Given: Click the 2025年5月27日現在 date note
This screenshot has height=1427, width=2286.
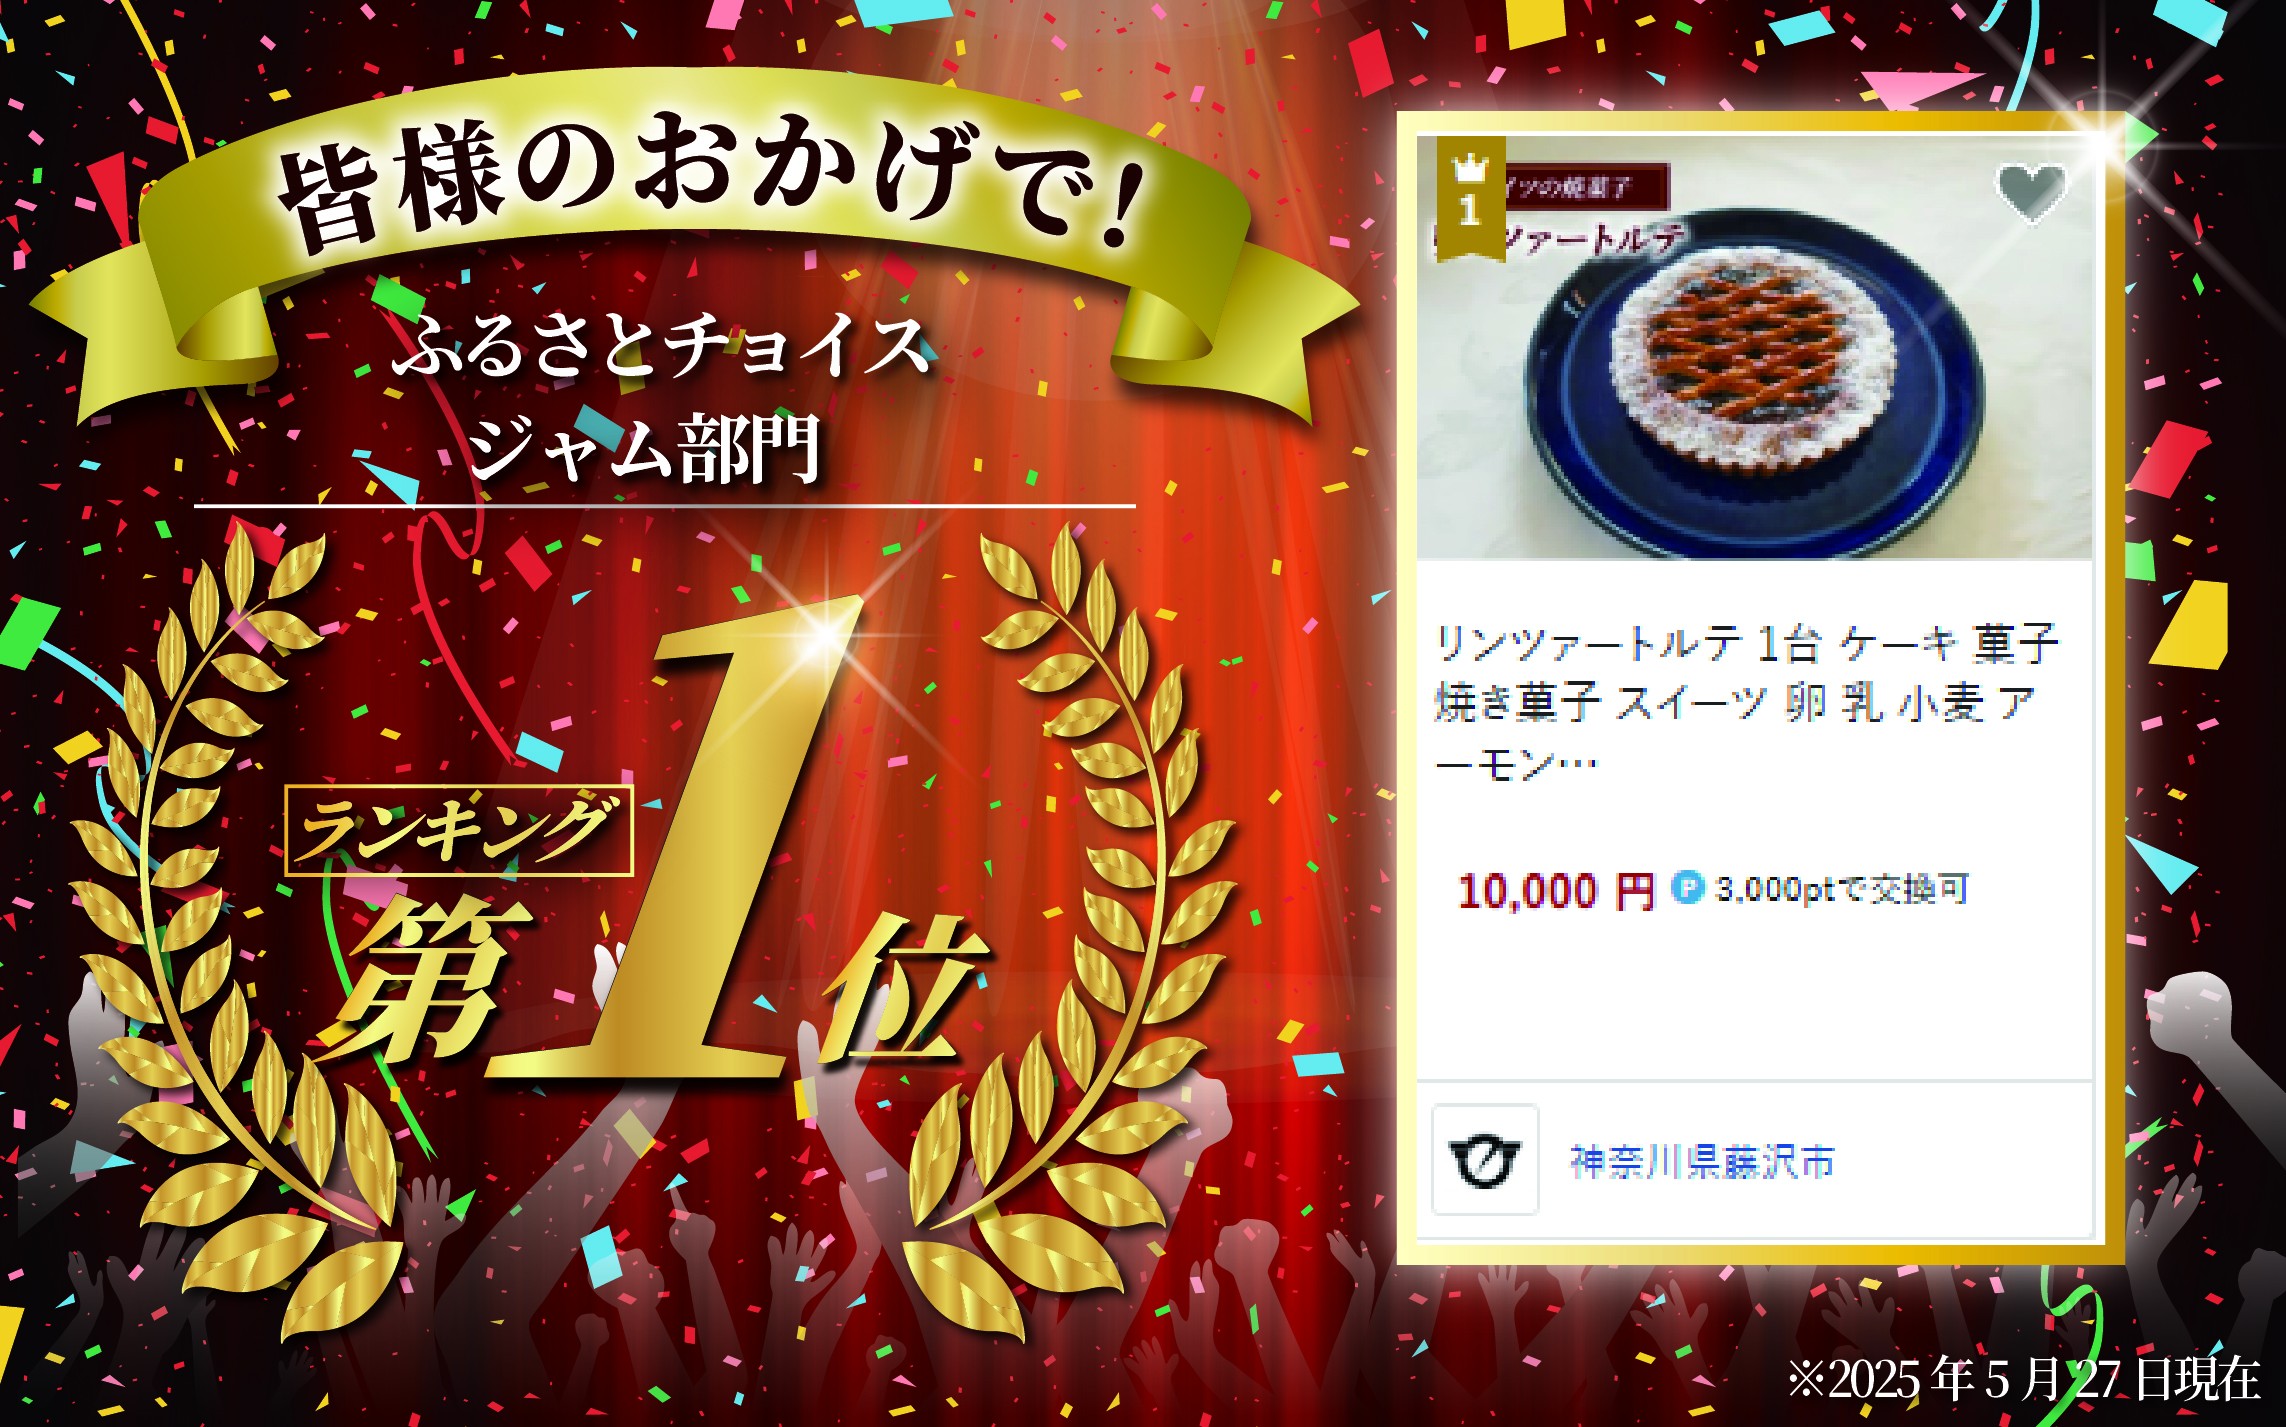Looking at the screenshot, I should tap(2023, 1380).
